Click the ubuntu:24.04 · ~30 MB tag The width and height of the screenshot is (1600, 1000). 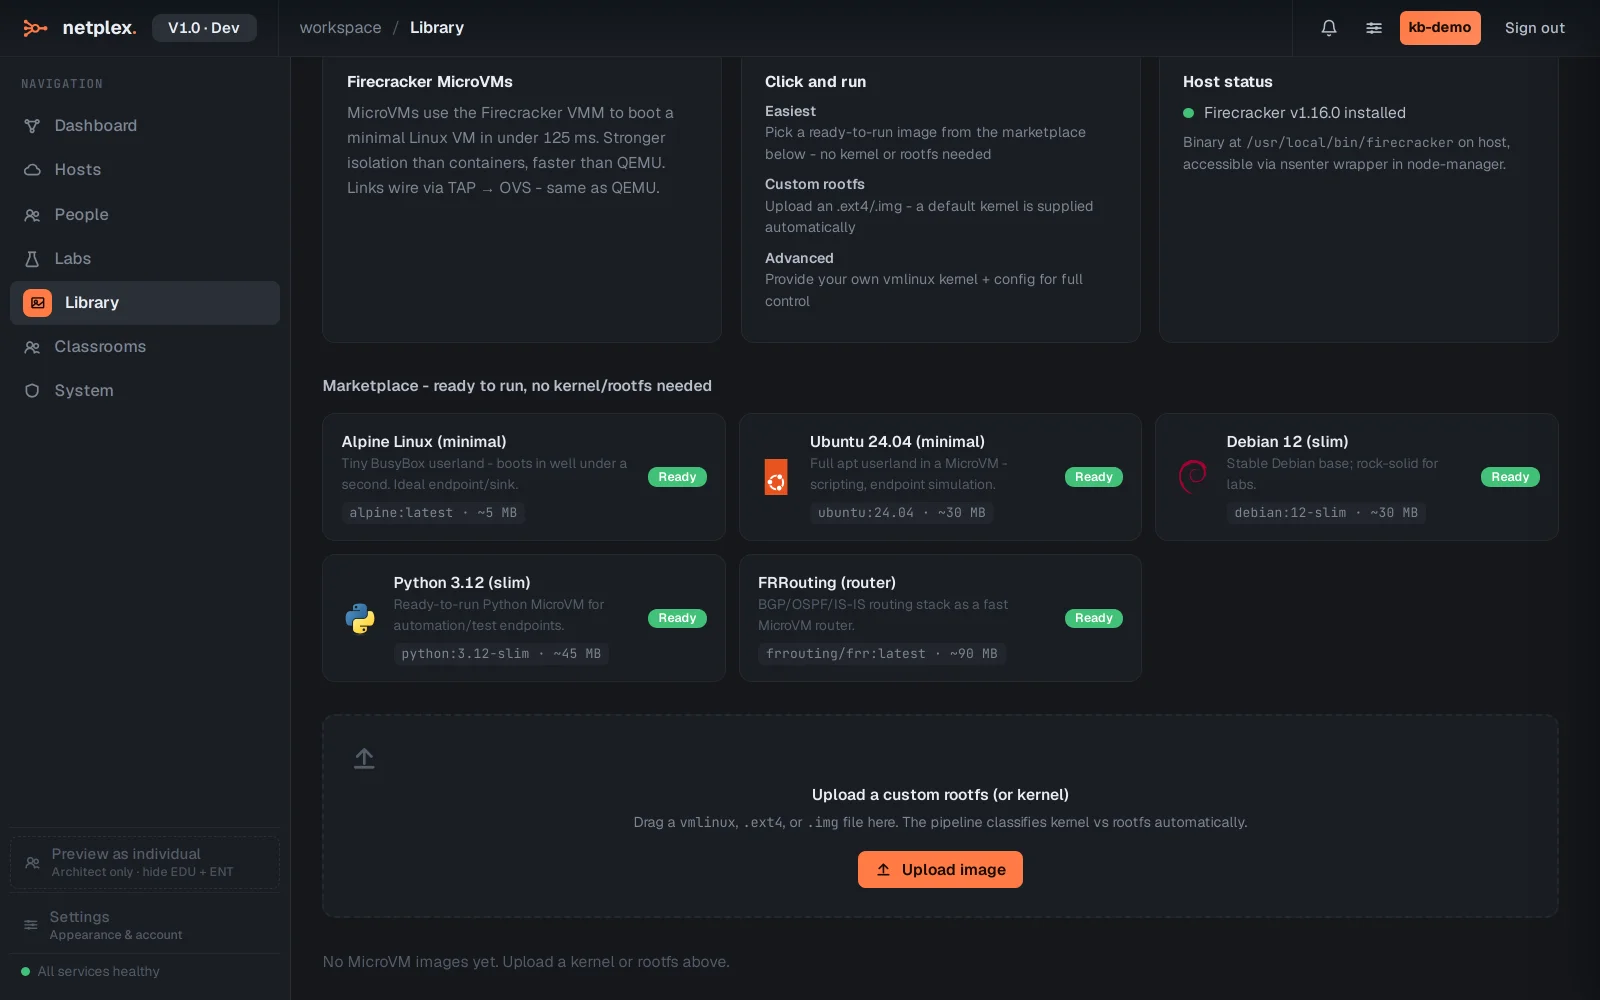[x=902, y=513]
